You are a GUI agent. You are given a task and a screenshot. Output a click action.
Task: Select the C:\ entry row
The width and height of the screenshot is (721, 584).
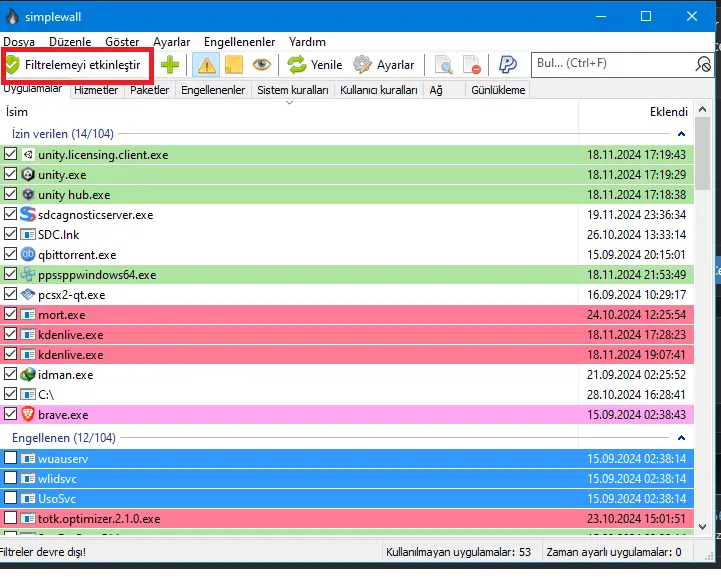pos(347,395)
